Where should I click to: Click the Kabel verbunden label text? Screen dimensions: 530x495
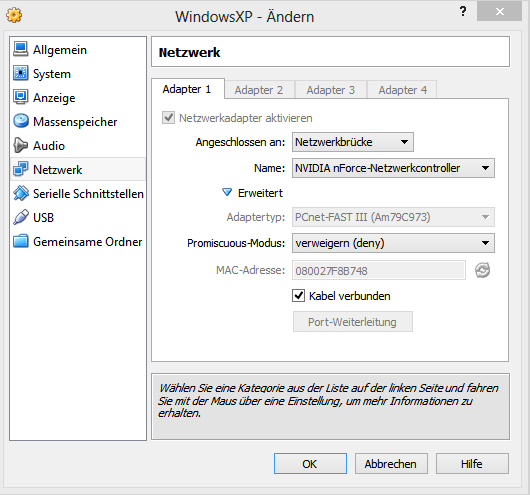pos(350,296)
